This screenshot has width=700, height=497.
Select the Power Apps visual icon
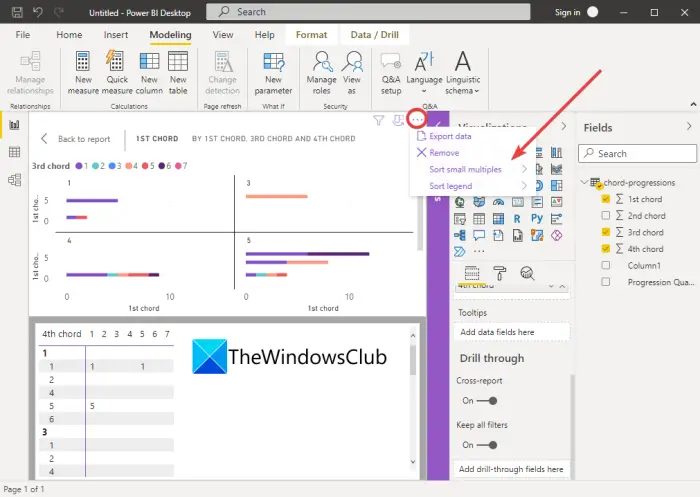point(556,235)
